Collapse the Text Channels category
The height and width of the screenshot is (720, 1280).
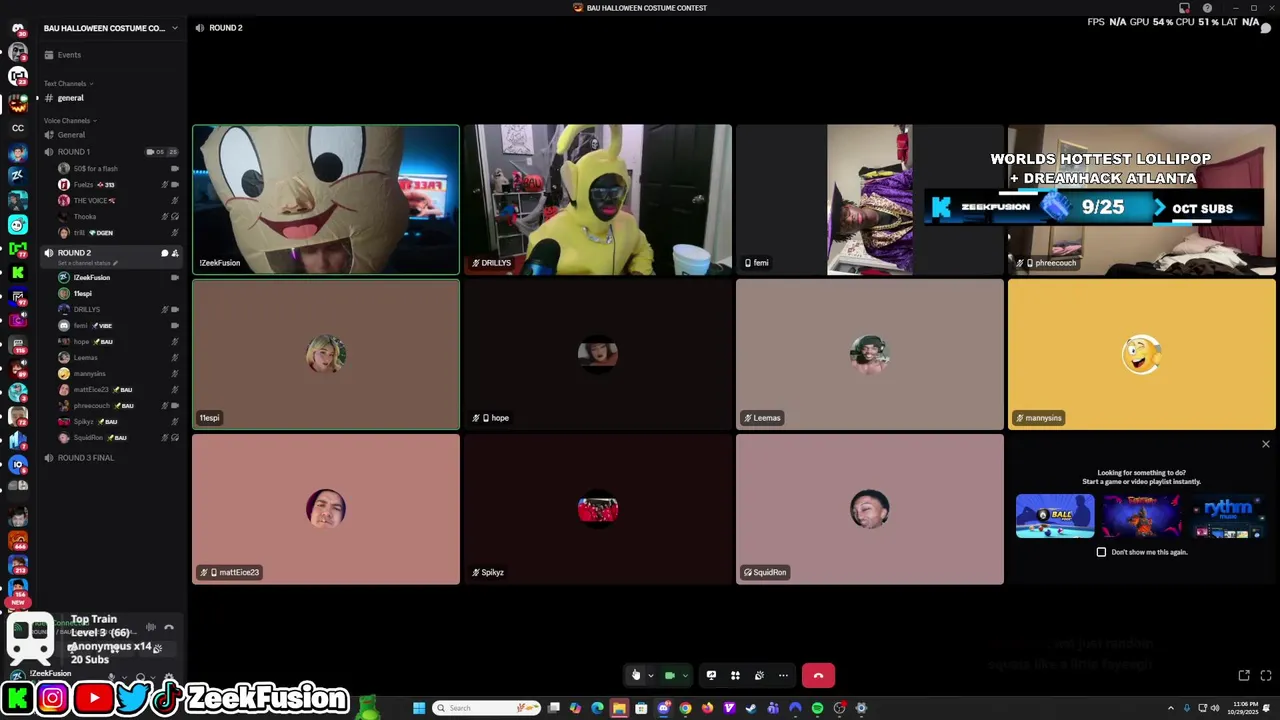click(68, 84)
